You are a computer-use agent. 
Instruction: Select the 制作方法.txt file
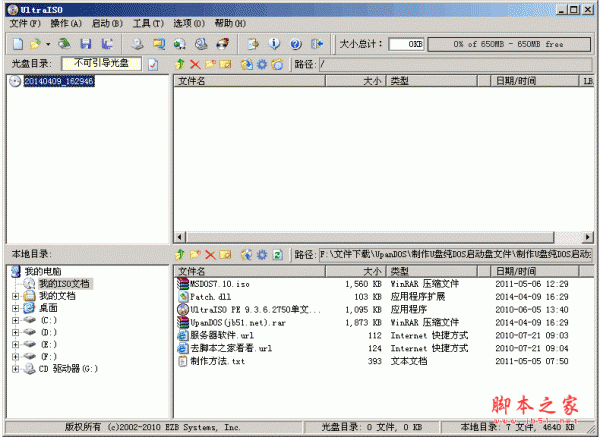pos(217,361)
